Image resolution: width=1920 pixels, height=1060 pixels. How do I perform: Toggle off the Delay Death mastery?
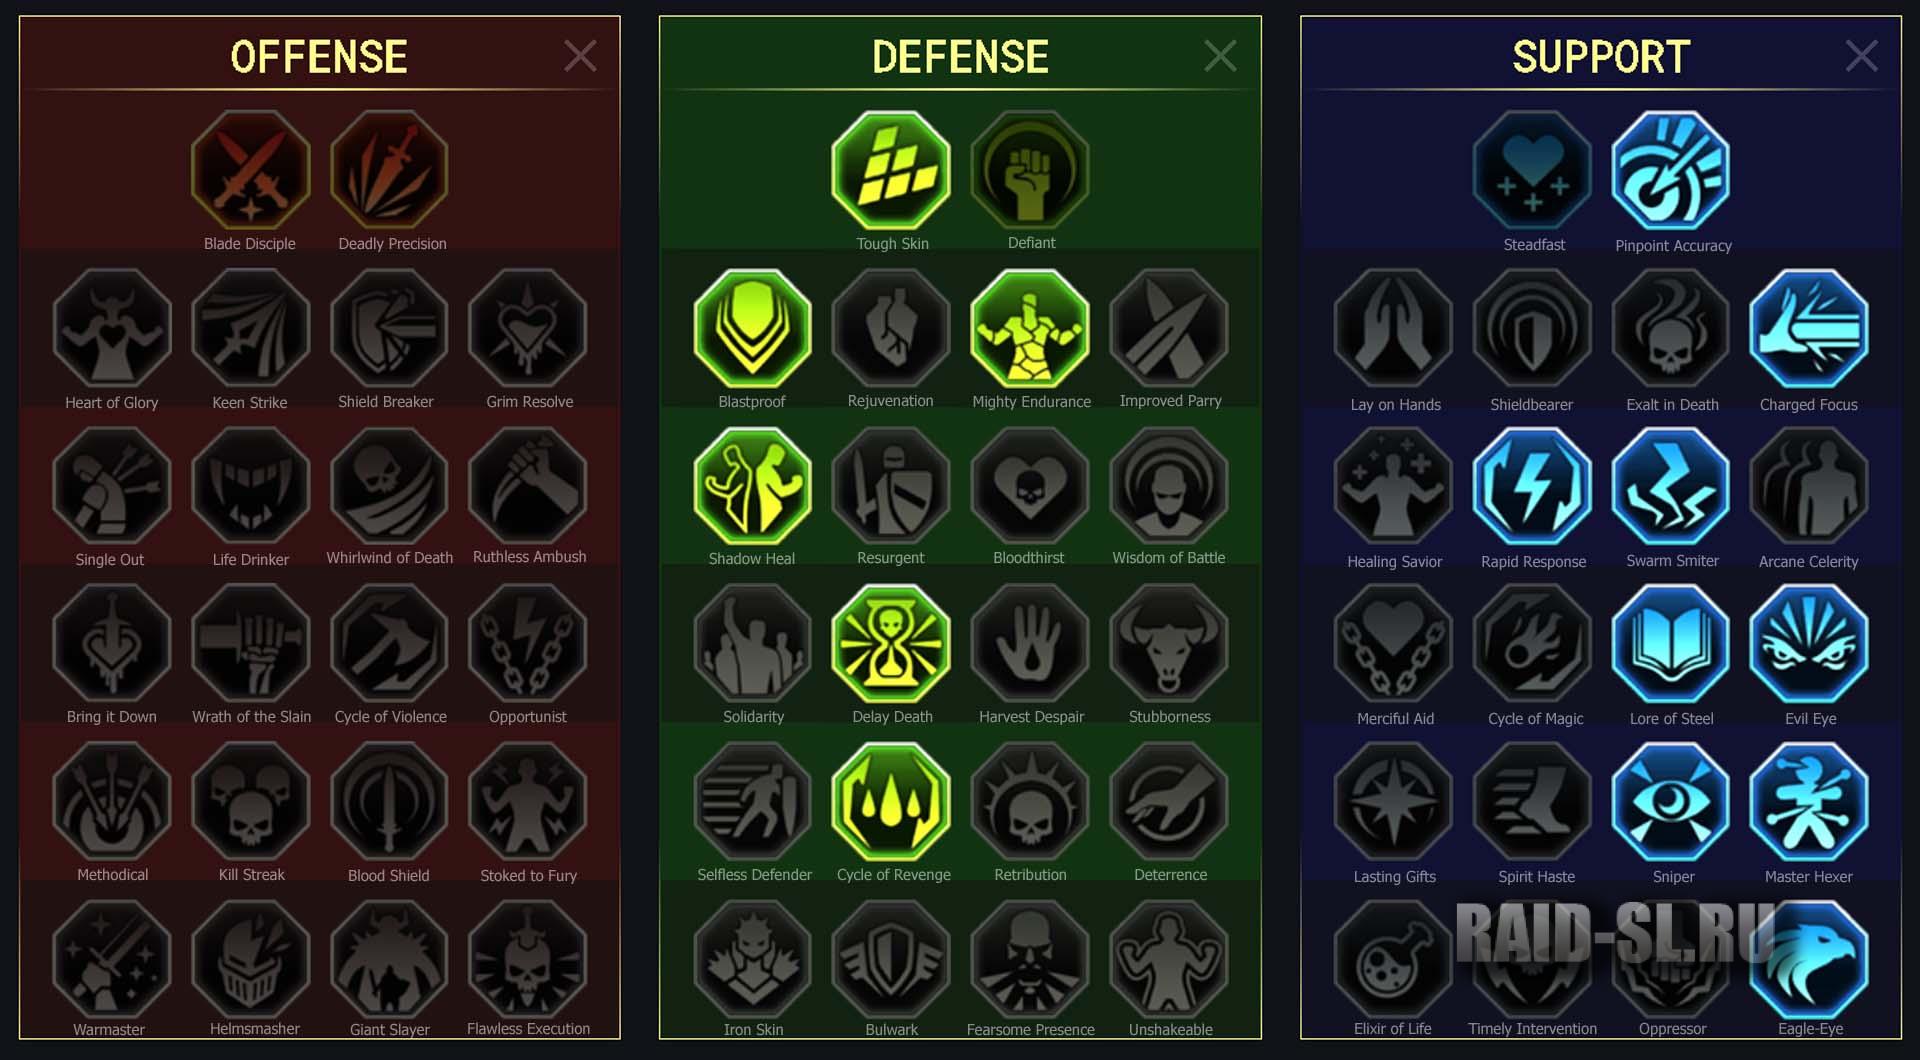point(891,643)
